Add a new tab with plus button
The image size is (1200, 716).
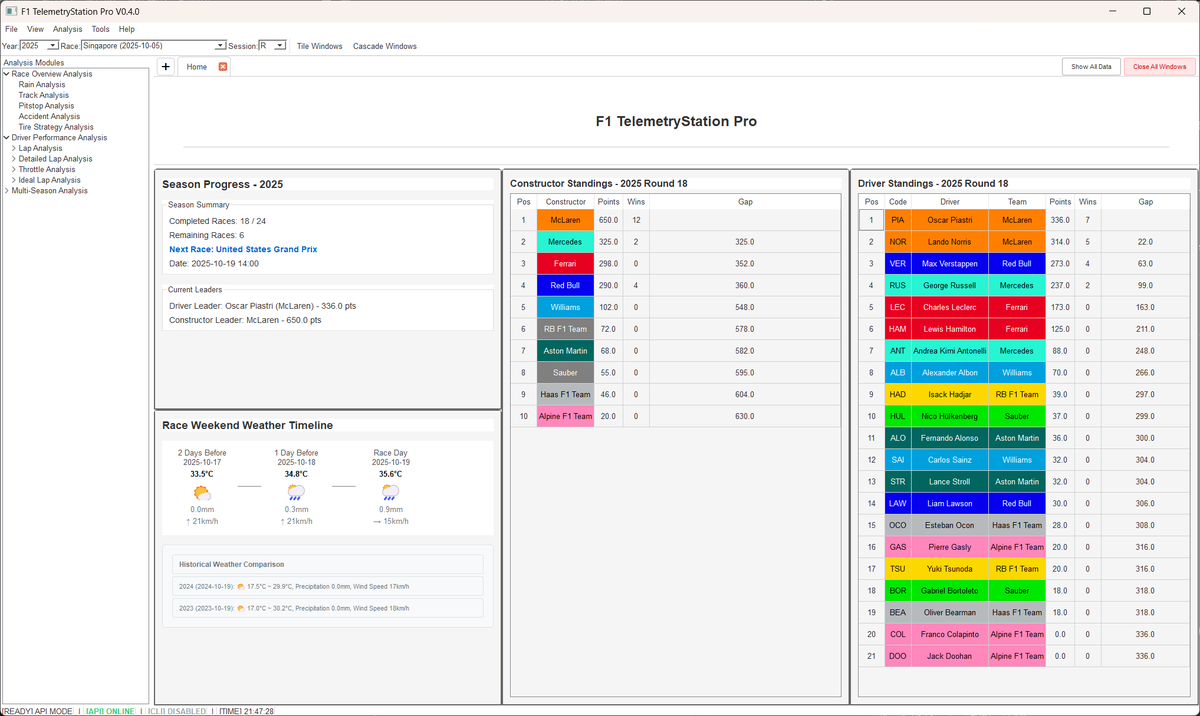(x=165, y=67)
